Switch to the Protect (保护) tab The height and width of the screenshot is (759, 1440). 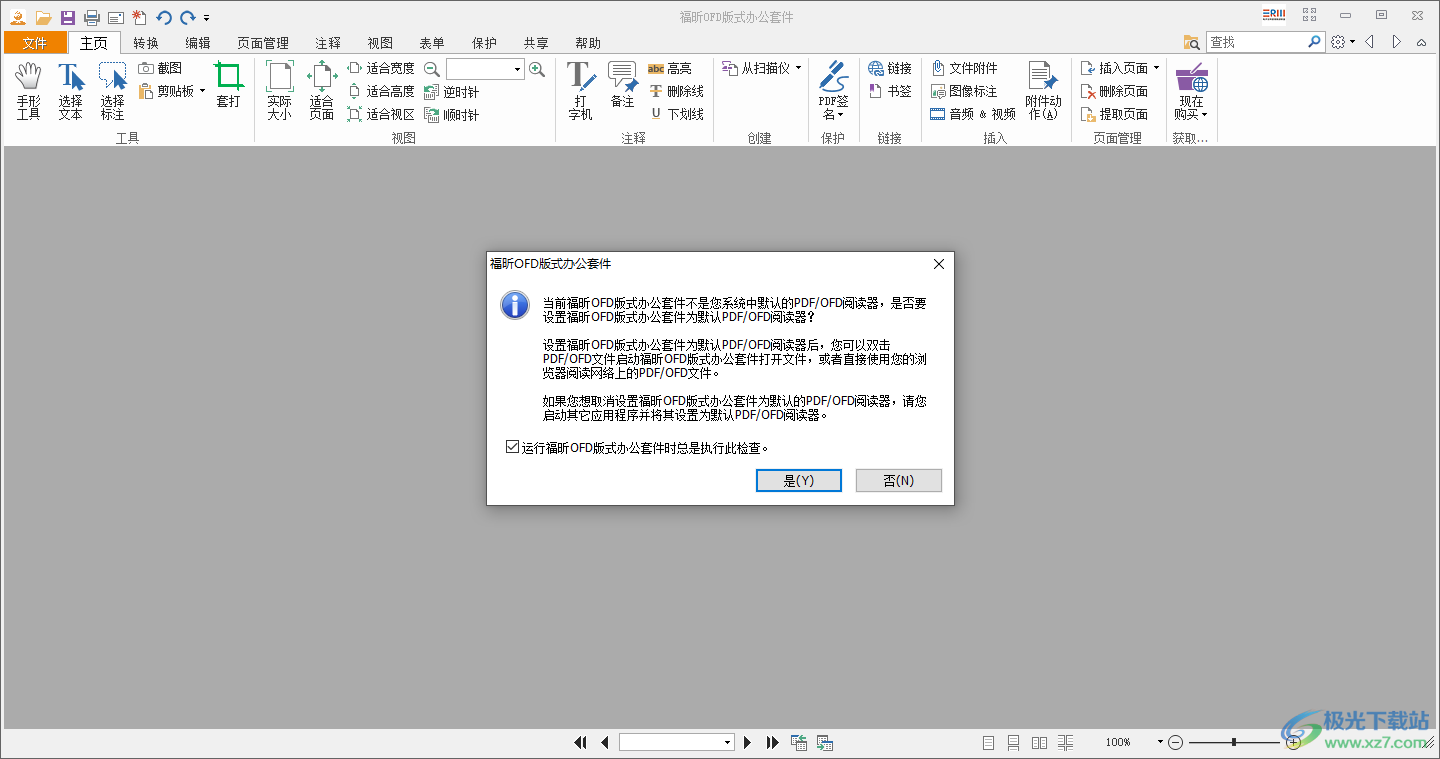pos(484,43)
